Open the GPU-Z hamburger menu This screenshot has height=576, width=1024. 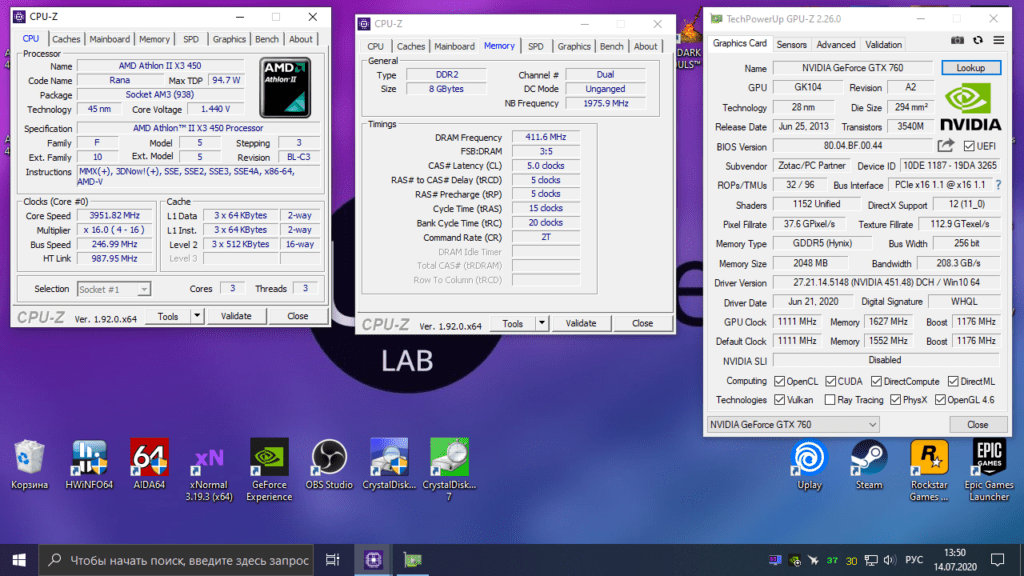click(x=999, y=40)
